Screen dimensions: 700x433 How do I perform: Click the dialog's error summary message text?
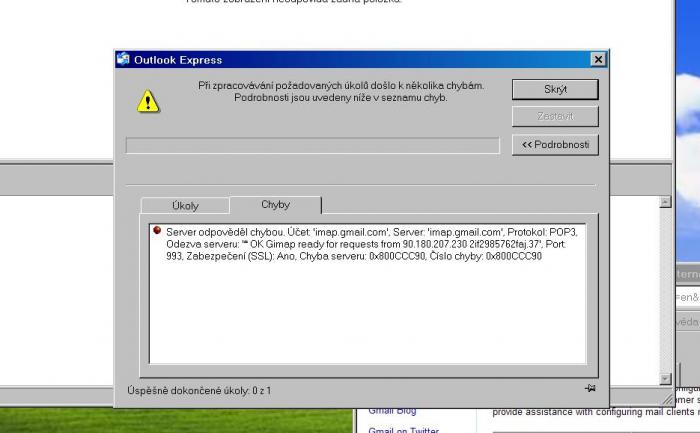tap(340, 92)
